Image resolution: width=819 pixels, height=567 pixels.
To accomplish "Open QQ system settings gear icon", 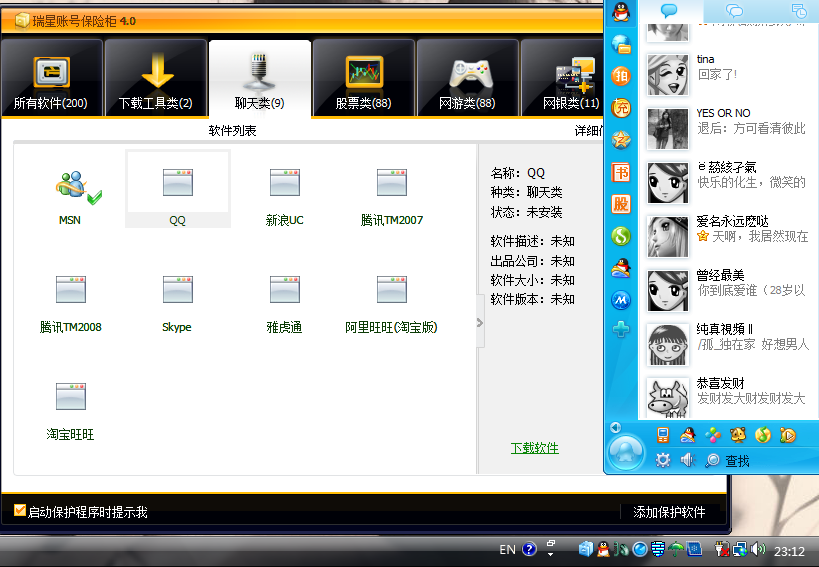I will 663,460.
